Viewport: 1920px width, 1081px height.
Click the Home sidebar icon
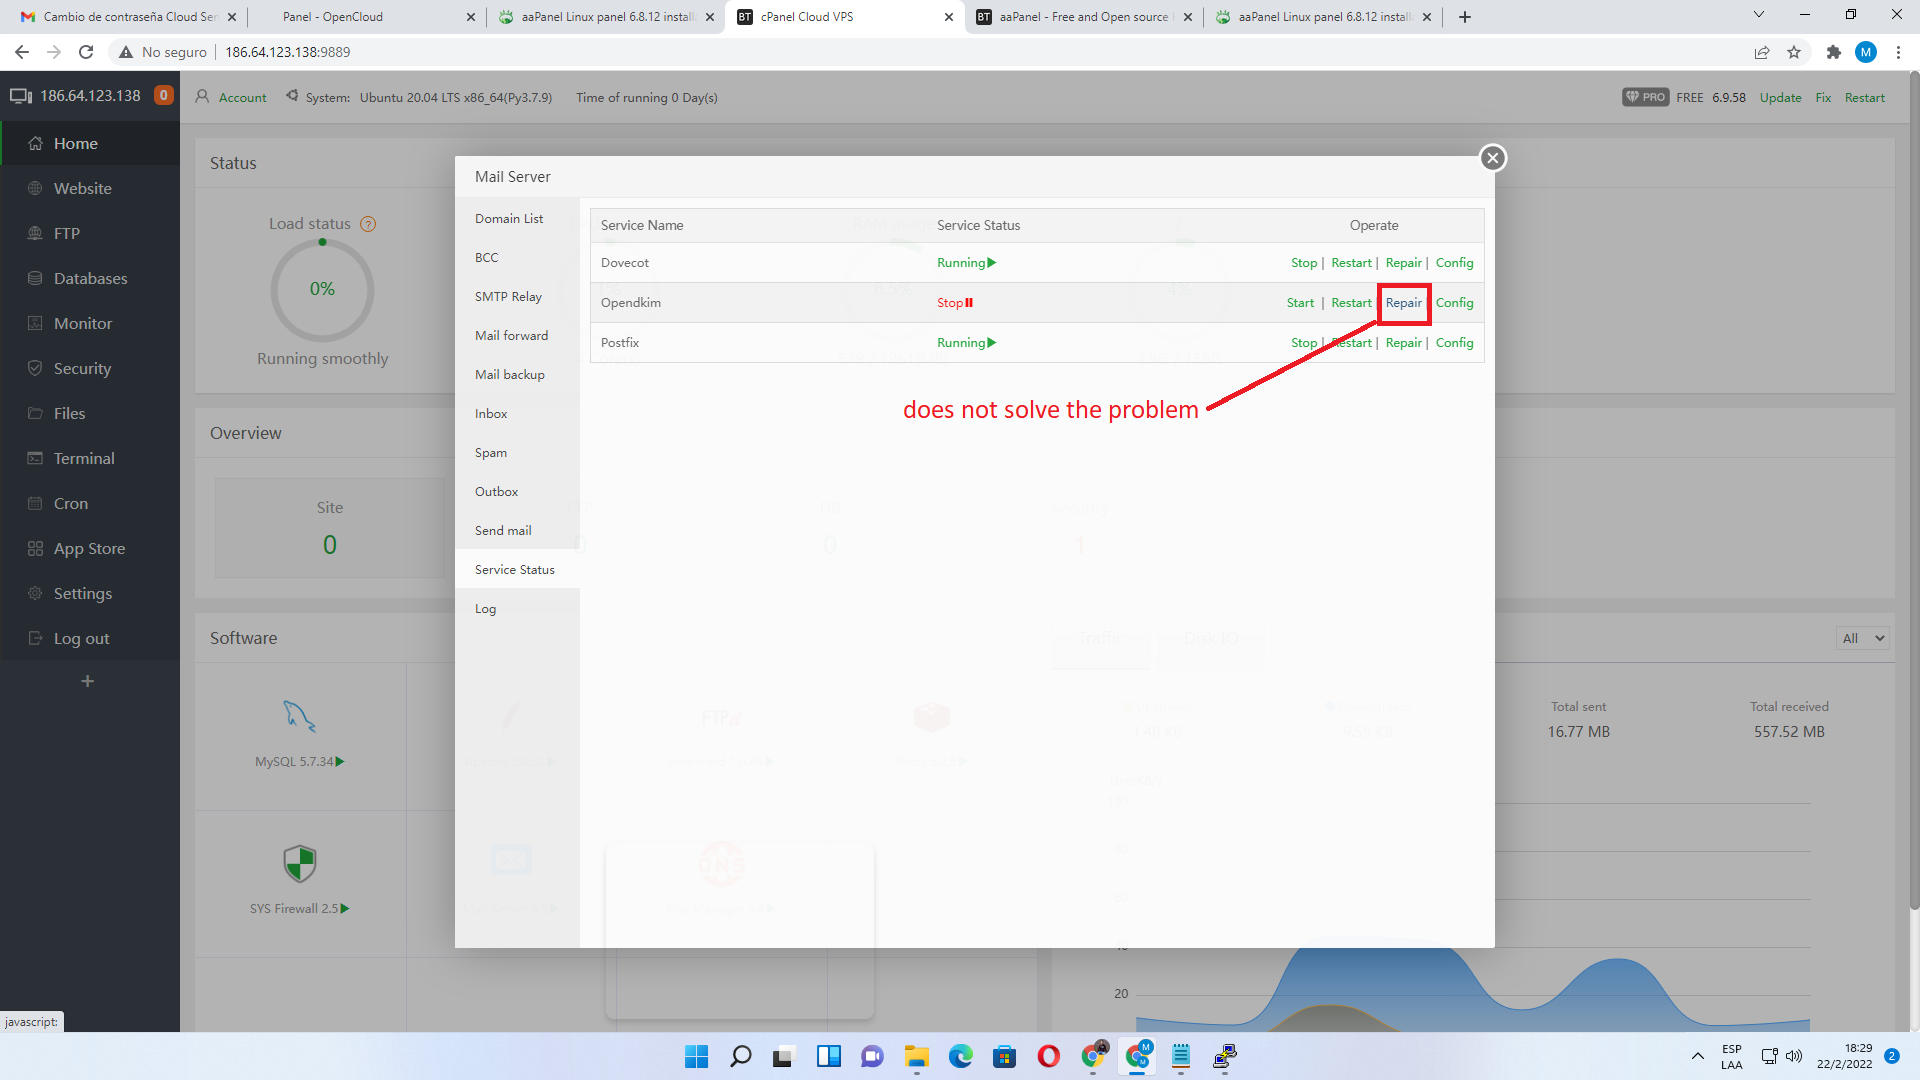point(36,144)
